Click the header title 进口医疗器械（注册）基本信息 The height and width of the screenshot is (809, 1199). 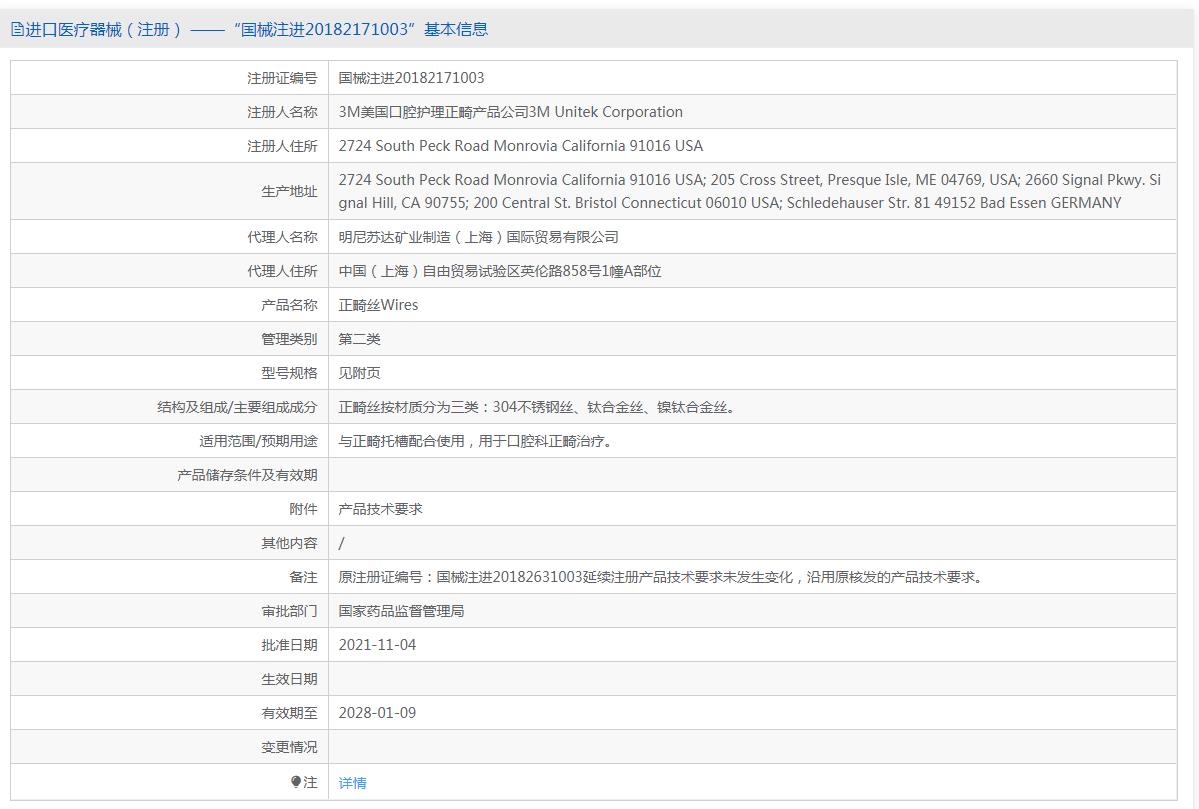click(257, 30)
